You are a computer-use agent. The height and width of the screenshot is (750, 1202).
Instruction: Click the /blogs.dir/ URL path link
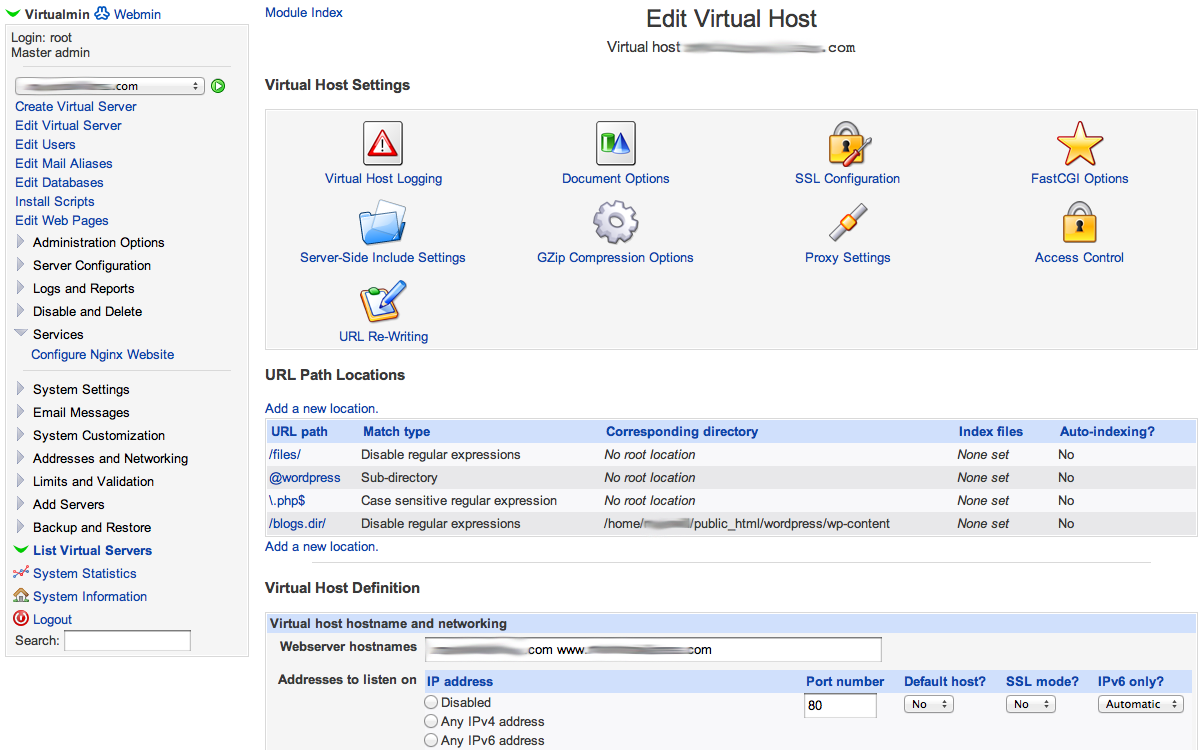[x=297, y=524]
